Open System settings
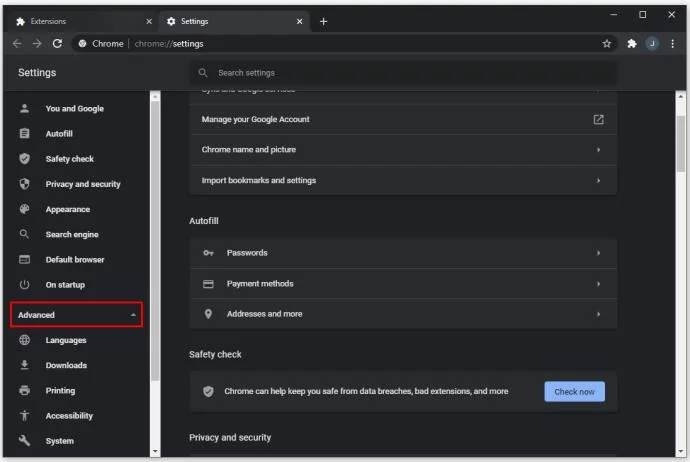Screen dimensions: 690x462 59,441
